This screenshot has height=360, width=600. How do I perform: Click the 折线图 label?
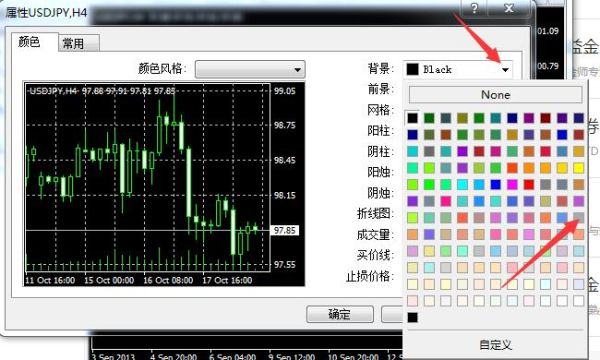pos(375,213)
